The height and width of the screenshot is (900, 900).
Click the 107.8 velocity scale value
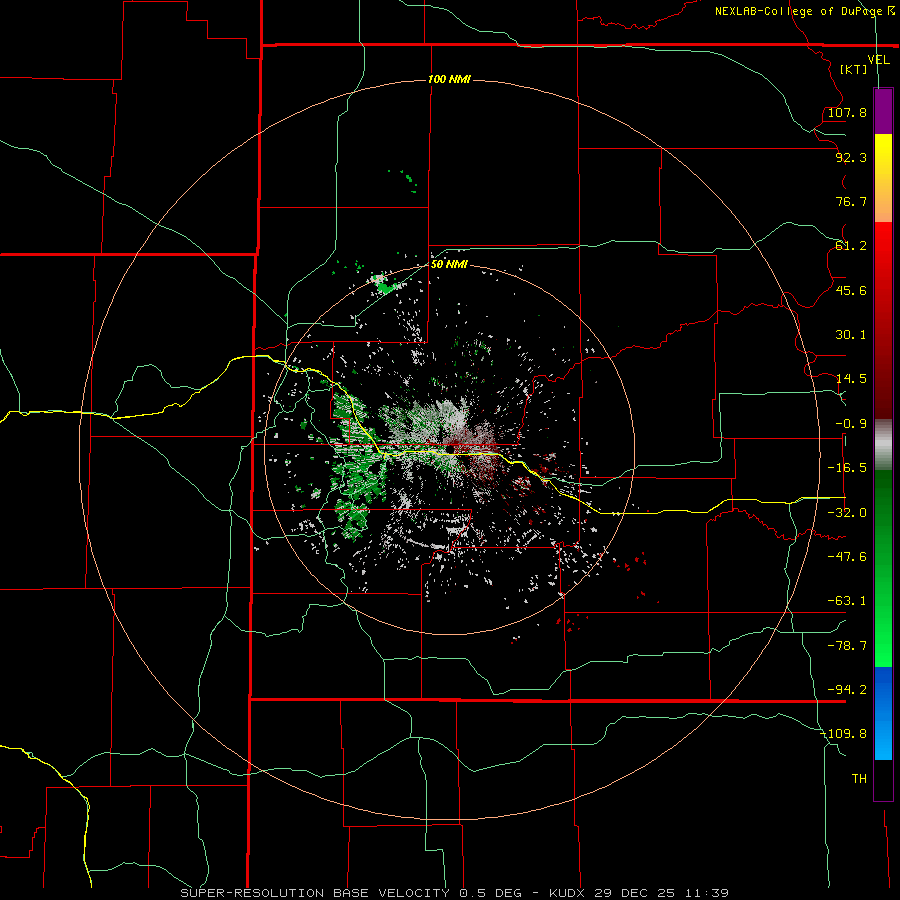pyautogui.click(x=847, y=112)
